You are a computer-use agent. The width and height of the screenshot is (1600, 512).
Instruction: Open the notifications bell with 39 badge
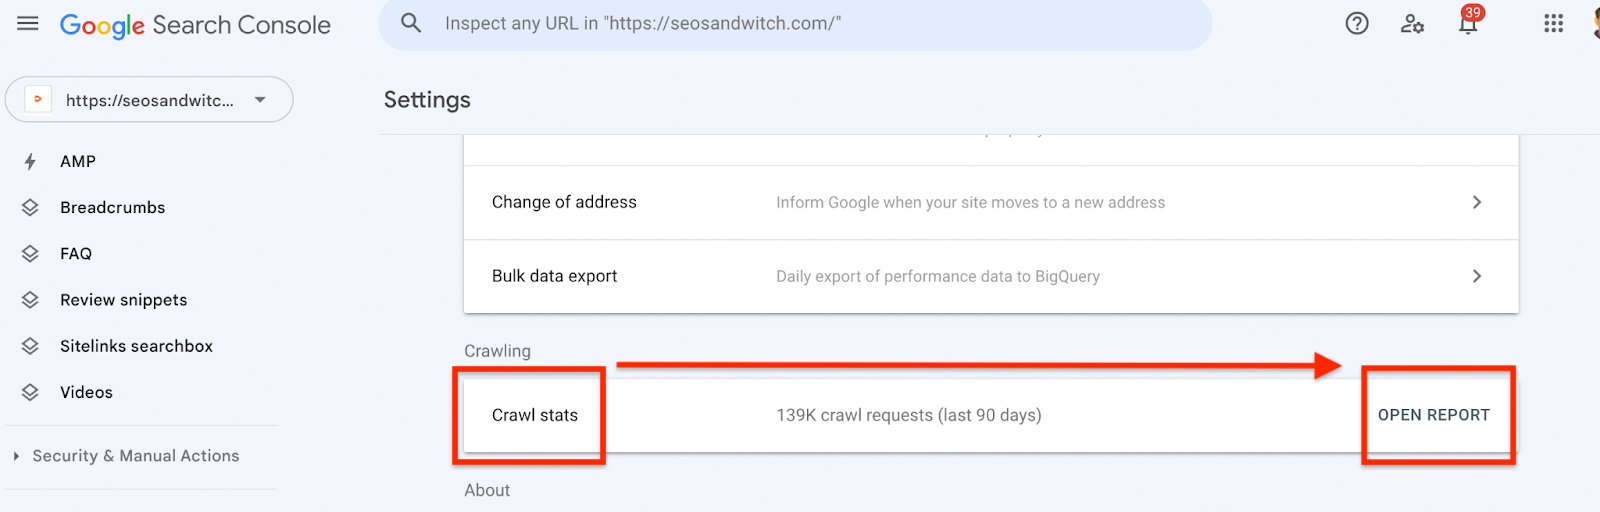coord(1468,22)
